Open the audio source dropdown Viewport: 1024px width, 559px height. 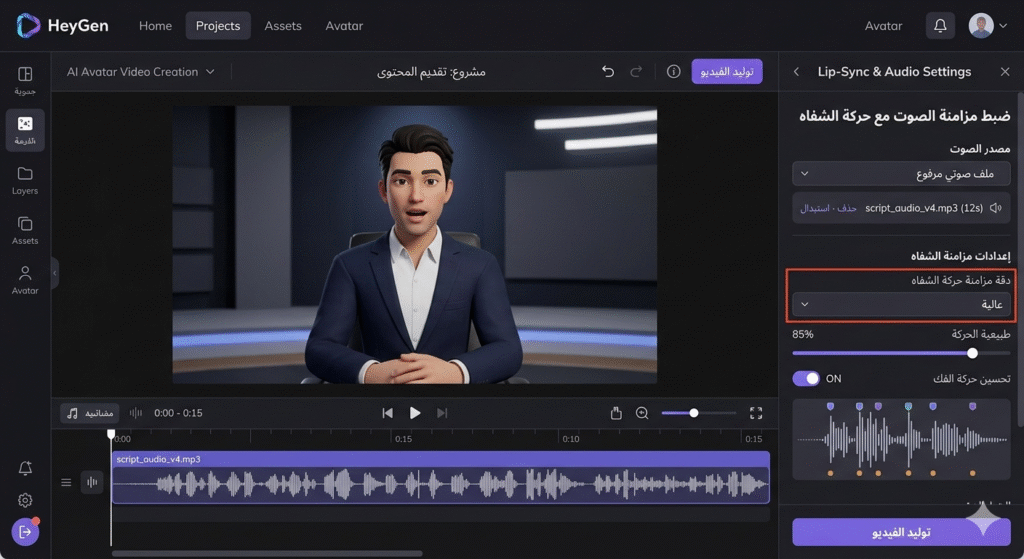[x=901, y=174]
